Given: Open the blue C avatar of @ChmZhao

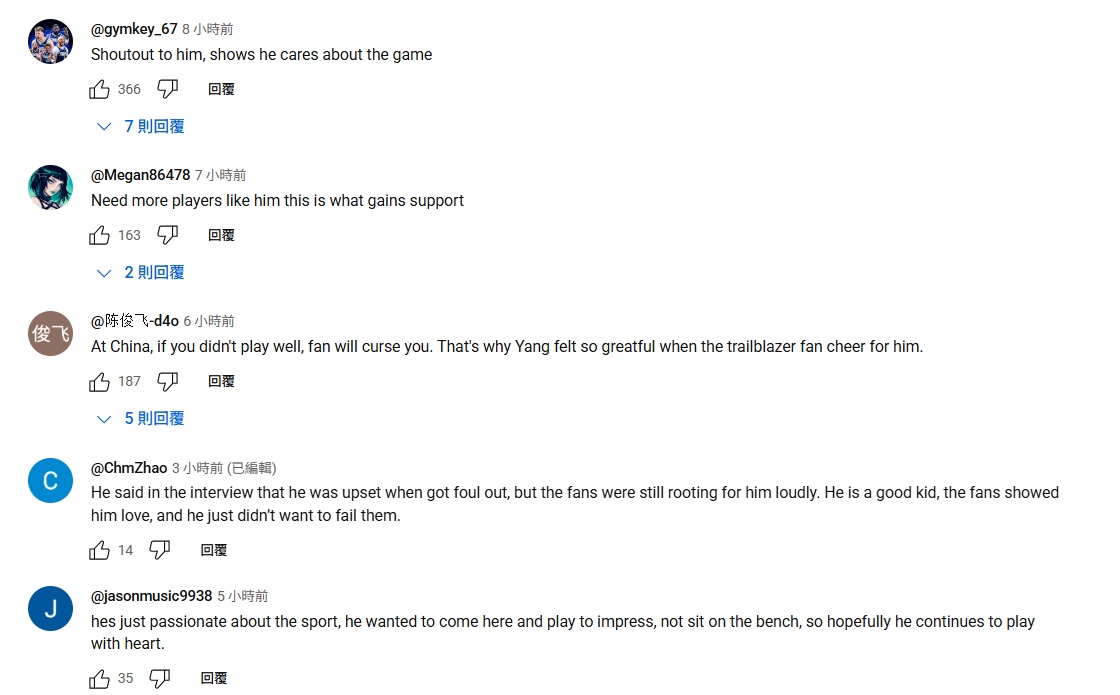Looking at the screenshot, I should (50, 480).
